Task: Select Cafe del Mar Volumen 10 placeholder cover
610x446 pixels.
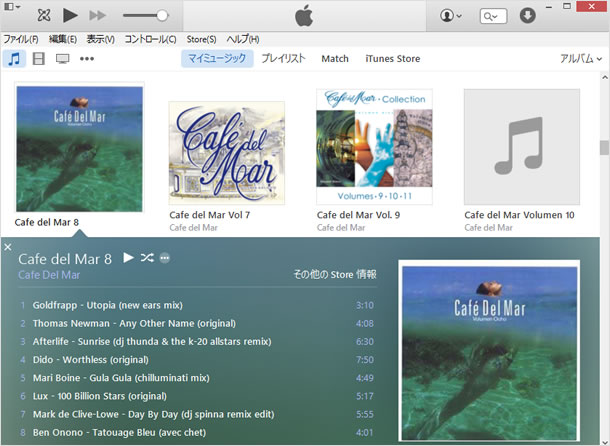Action: (522, 147)
